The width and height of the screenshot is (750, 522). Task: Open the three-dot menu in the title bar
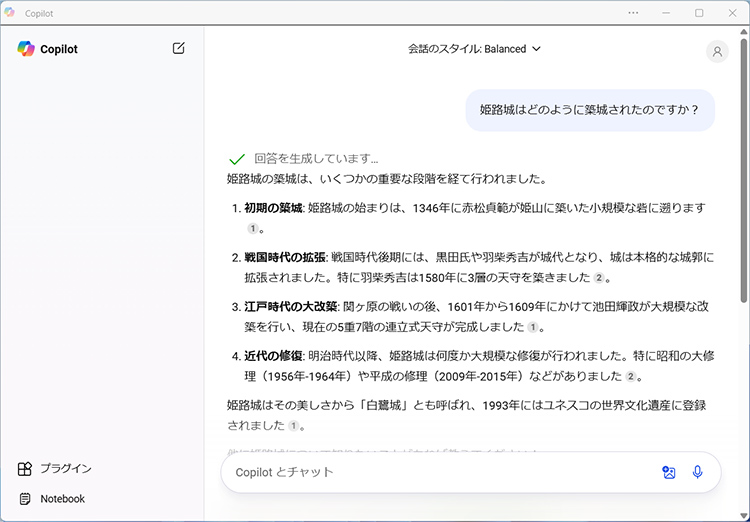tap(633, 13)
